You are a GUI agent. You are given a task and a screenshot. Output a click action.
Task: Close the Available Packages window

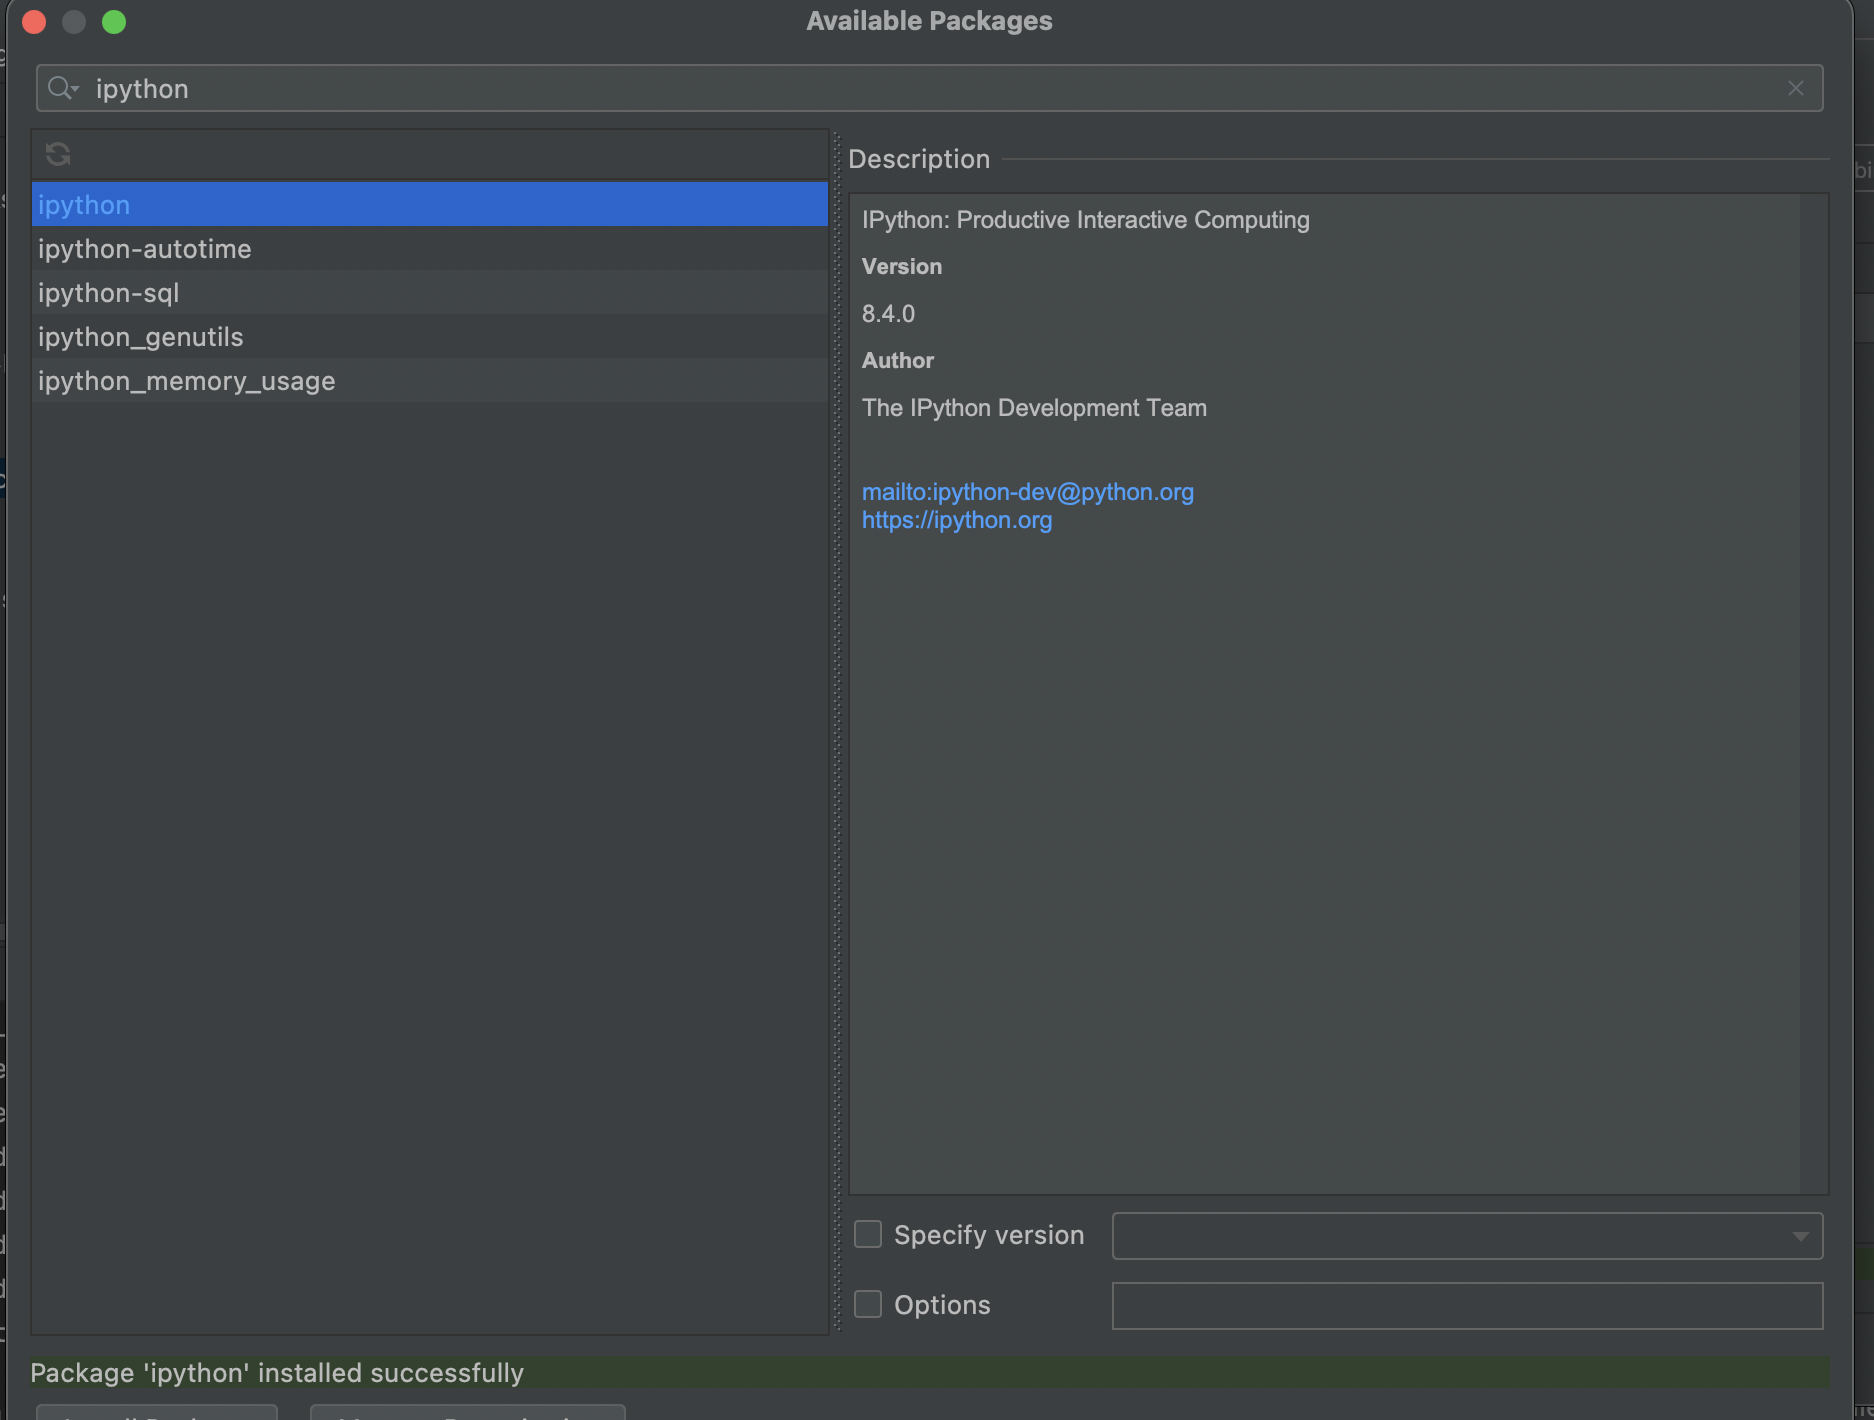pyautogui.click(x=34, y=22)
